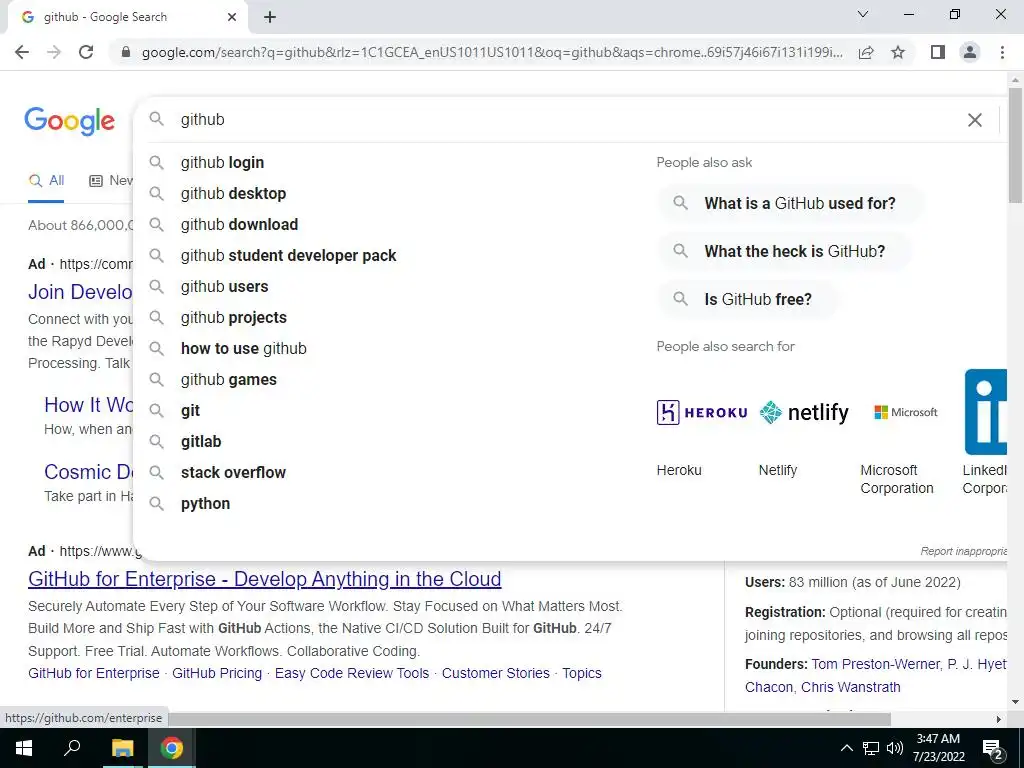Open the taskbar clock showing 3:47 AM
This screenshot has width=1024, height=768.
pyautogui.click(x=938, y=748)
